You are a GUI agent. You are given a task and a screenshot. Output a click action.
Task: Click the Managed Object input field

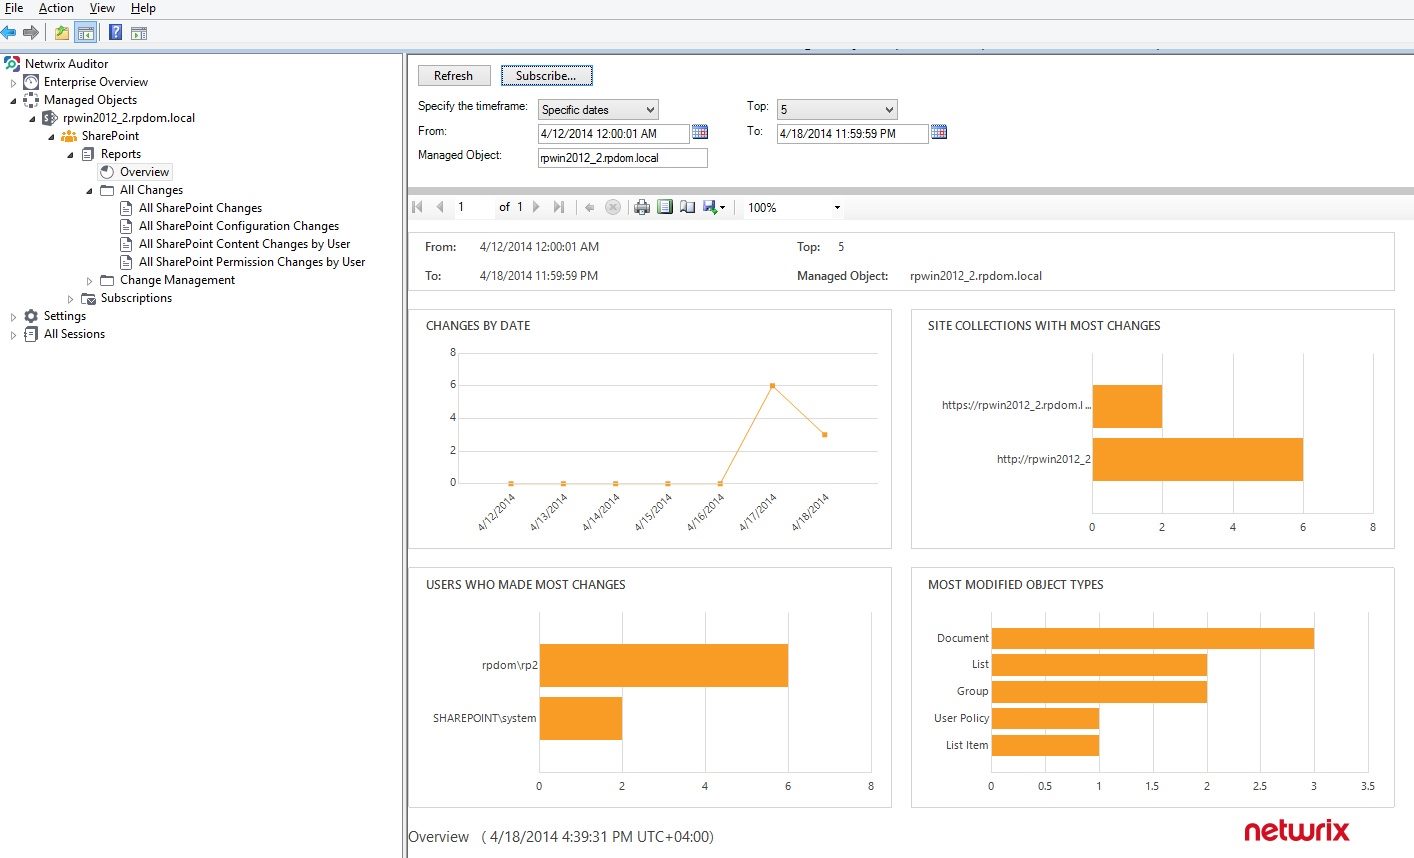(x=622, y=158)
